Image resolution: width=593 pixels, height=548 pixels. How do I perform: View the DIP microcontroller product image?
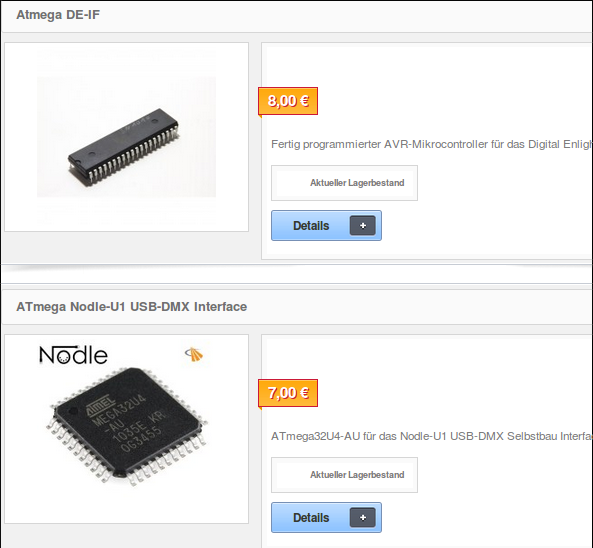point(126,137)
